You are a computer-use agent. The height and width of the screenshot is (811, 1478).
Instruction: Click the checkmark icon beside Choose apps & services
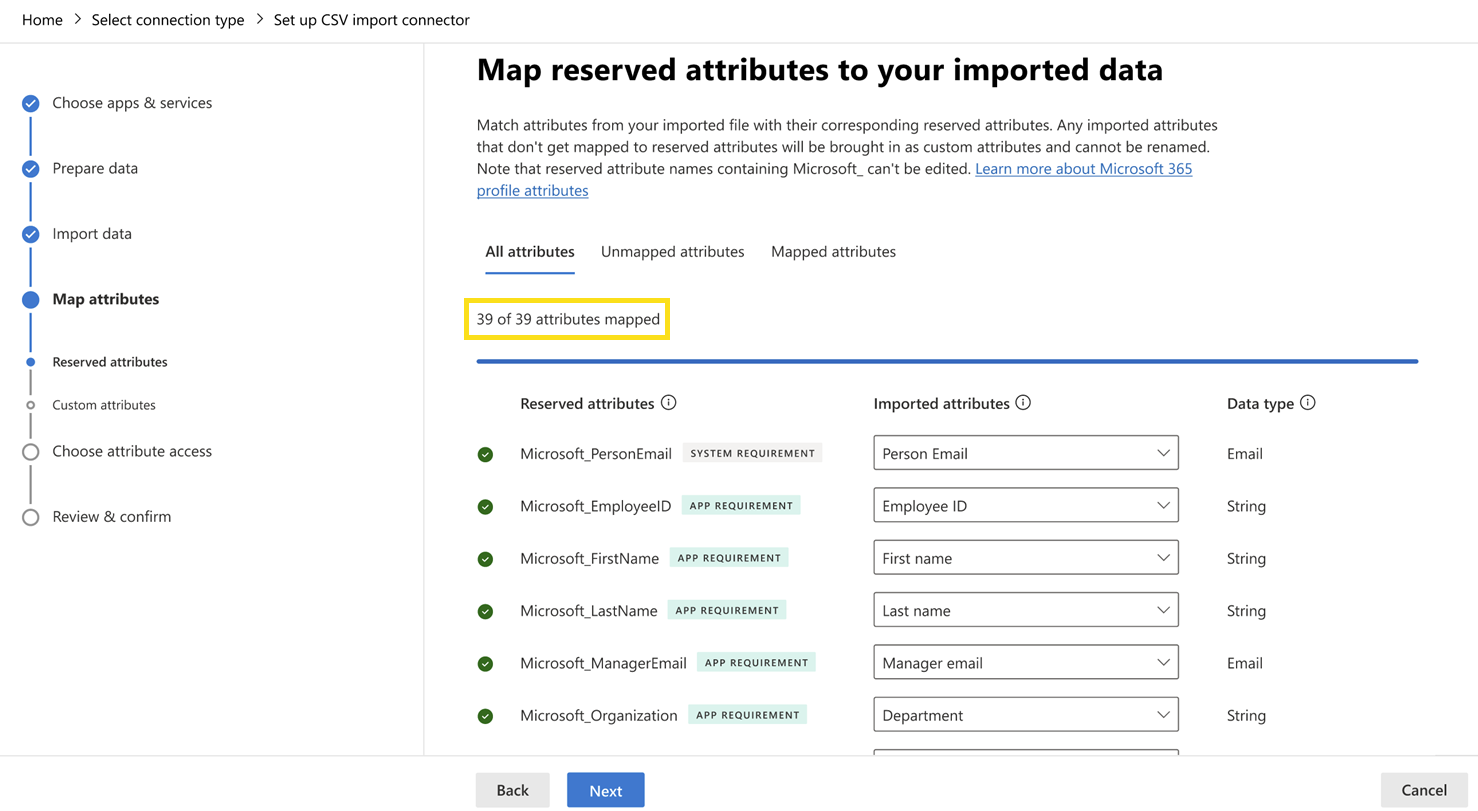pyautogui.click(x=30, y=102)
